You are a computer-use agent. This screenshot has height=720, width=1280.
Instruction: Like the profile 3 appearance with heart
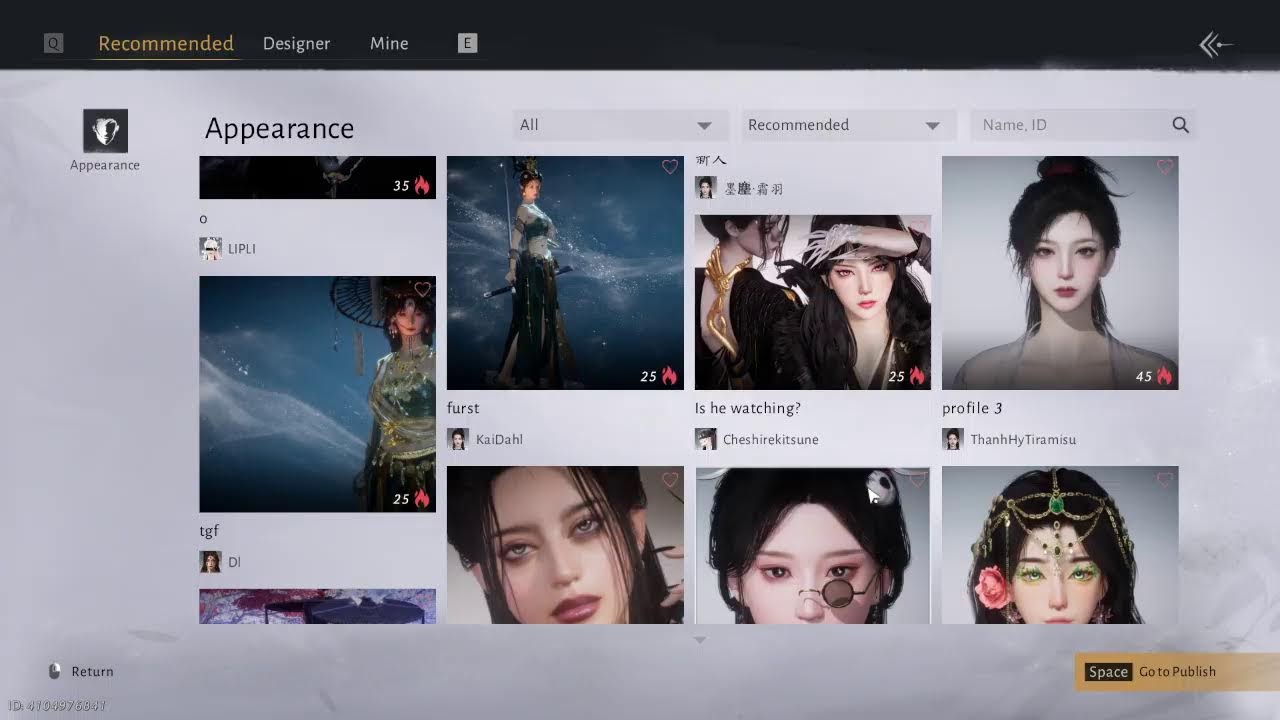tap(1165, 168)
